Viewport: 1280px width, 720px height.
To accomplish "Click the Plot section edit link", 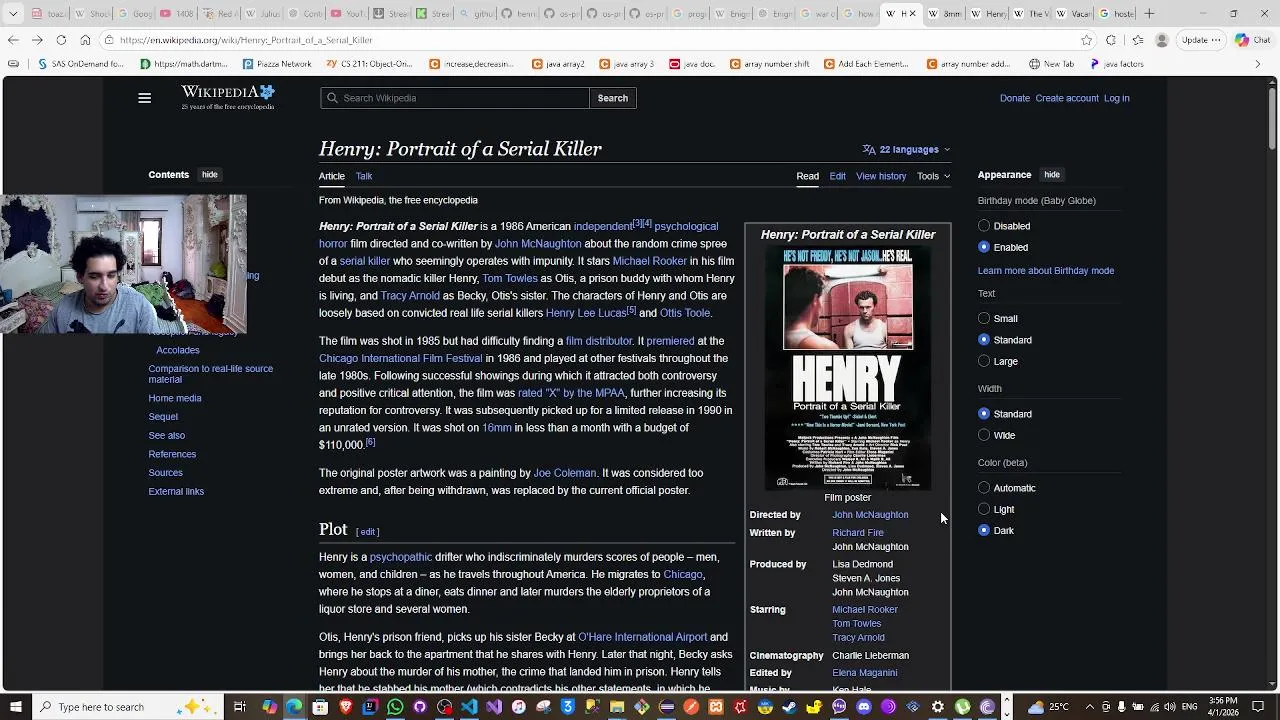I will point(368,532).
